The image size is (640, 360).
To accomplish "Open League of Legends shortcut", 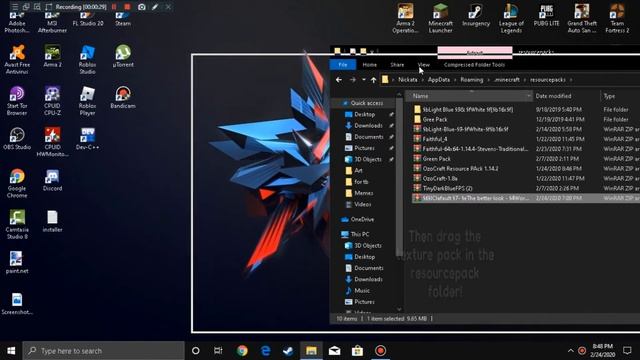I will 511,18.
